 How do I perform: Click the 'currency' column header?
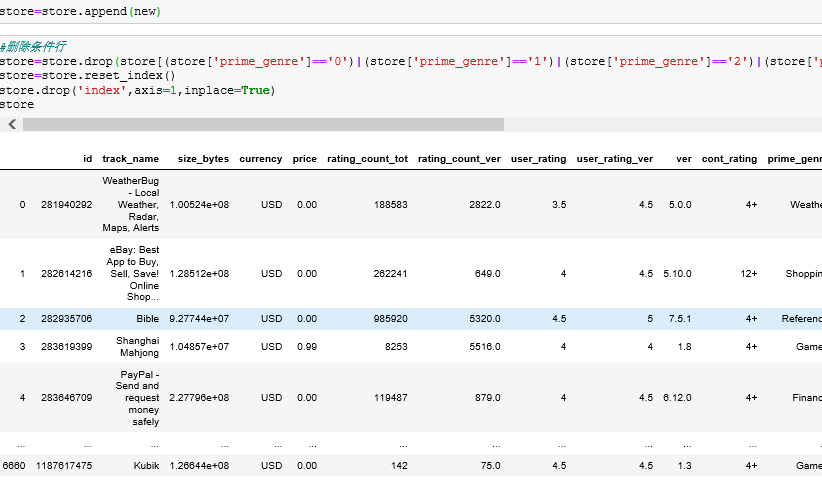coord(261,159)
